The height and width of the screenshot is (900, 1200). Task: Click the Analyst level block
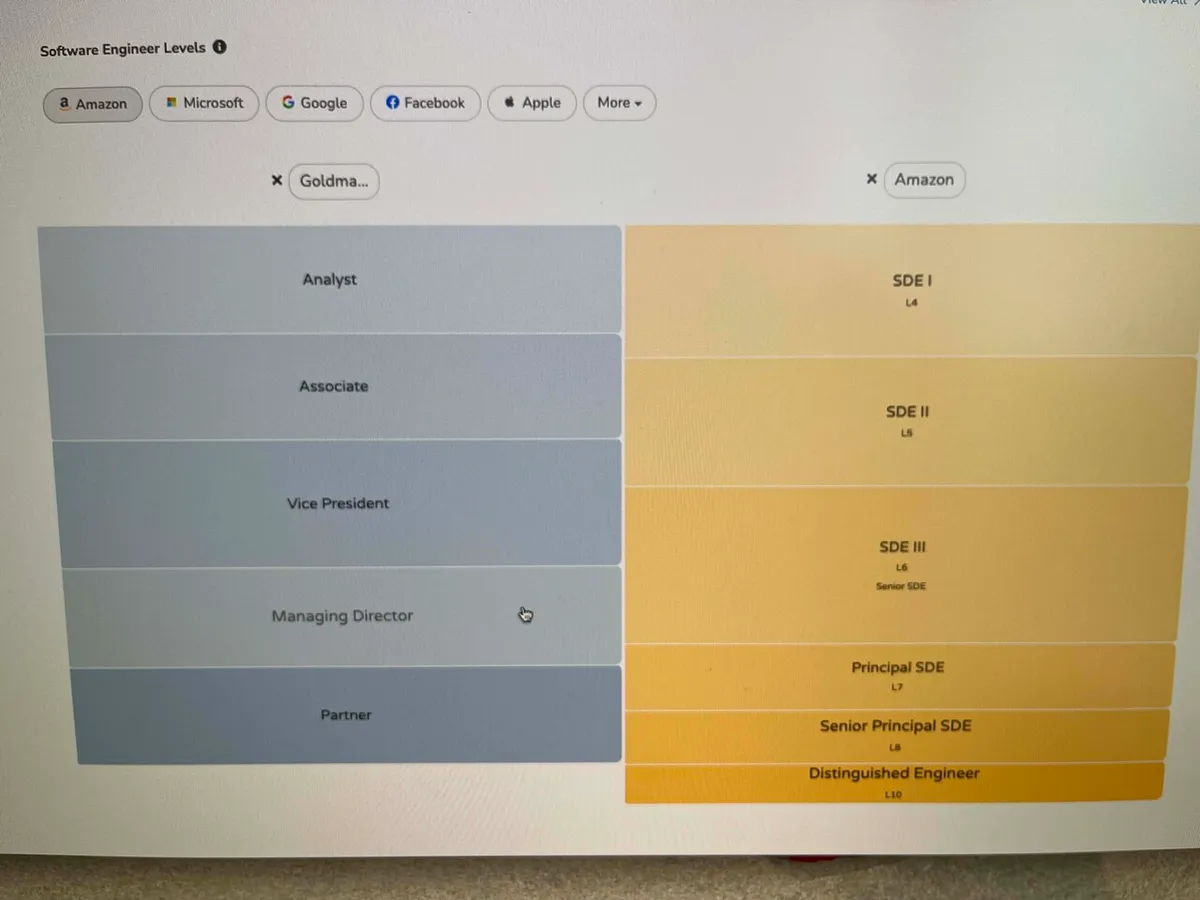pos(330,280)
